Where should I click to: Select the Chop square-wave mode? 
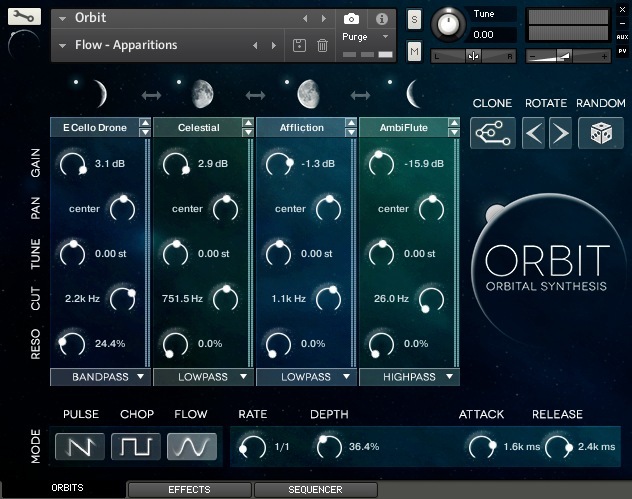[x=136, y=446]
